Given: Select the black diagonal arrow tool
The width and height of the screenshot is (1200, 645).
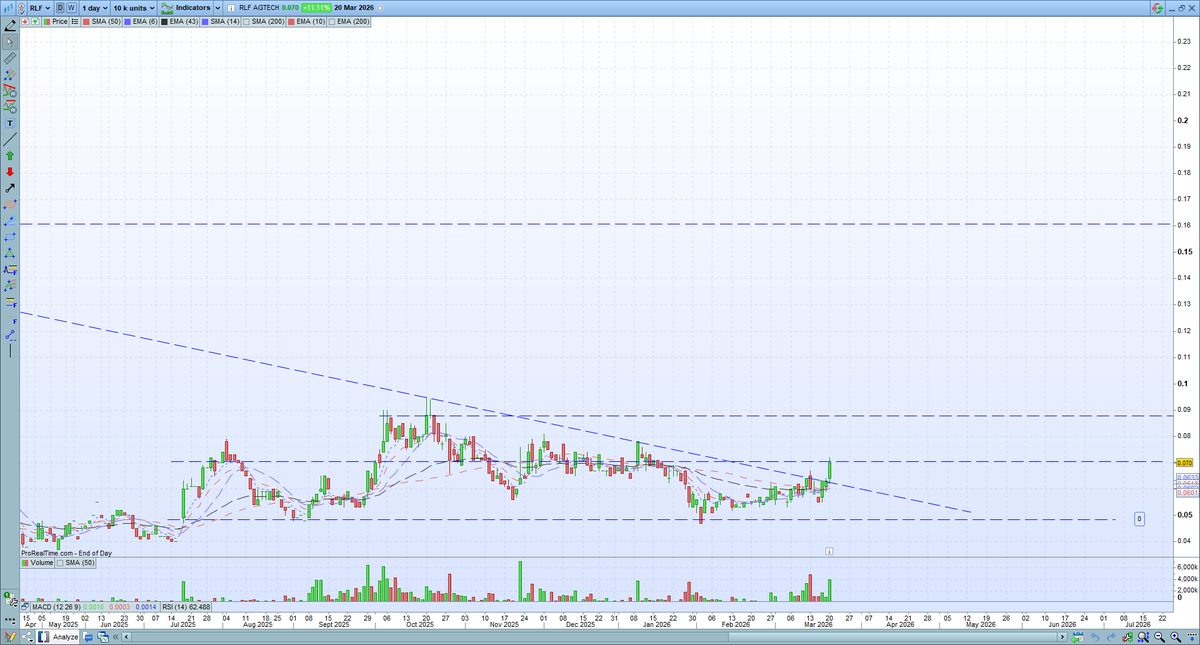Looking at the screenshot, I should click(x=10, y=188).
